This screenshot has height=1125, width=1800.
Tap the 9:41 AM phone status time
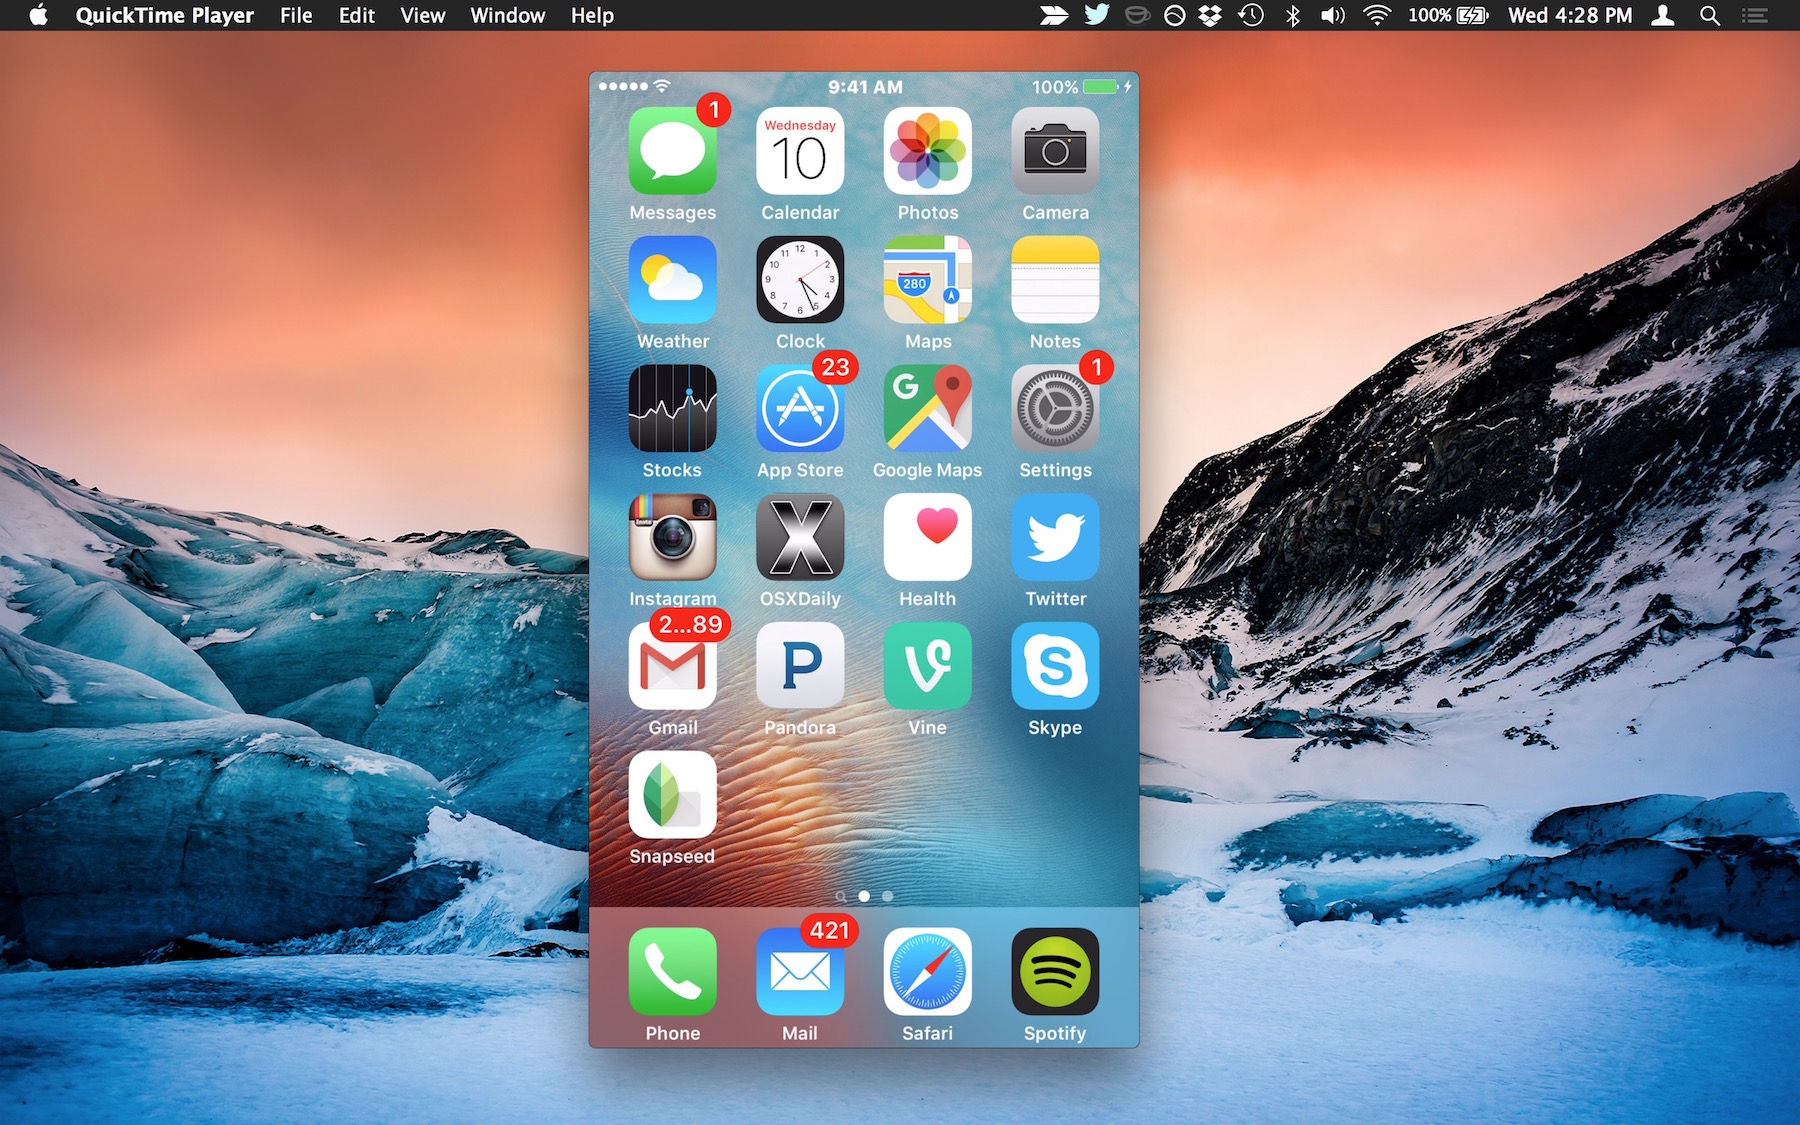click(865, 87)
